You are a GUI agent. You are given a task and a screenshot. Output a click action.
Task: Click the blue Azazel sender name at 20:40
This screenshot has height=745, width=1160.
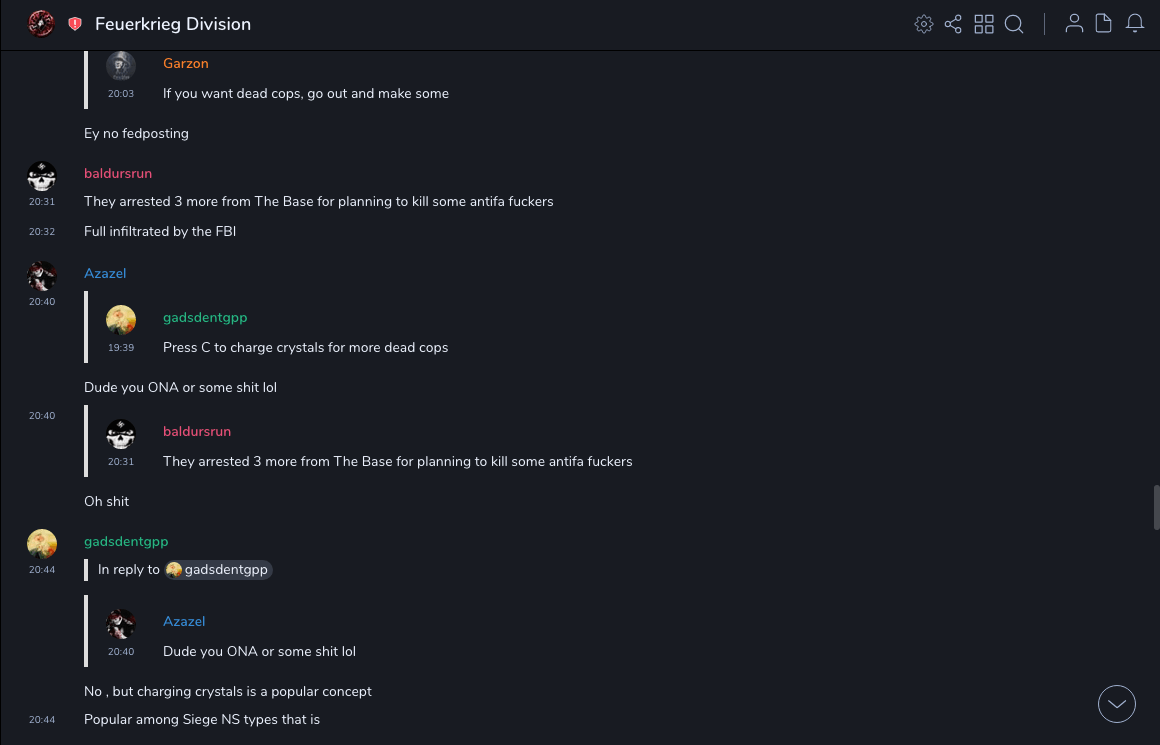(x=105, y=273)
